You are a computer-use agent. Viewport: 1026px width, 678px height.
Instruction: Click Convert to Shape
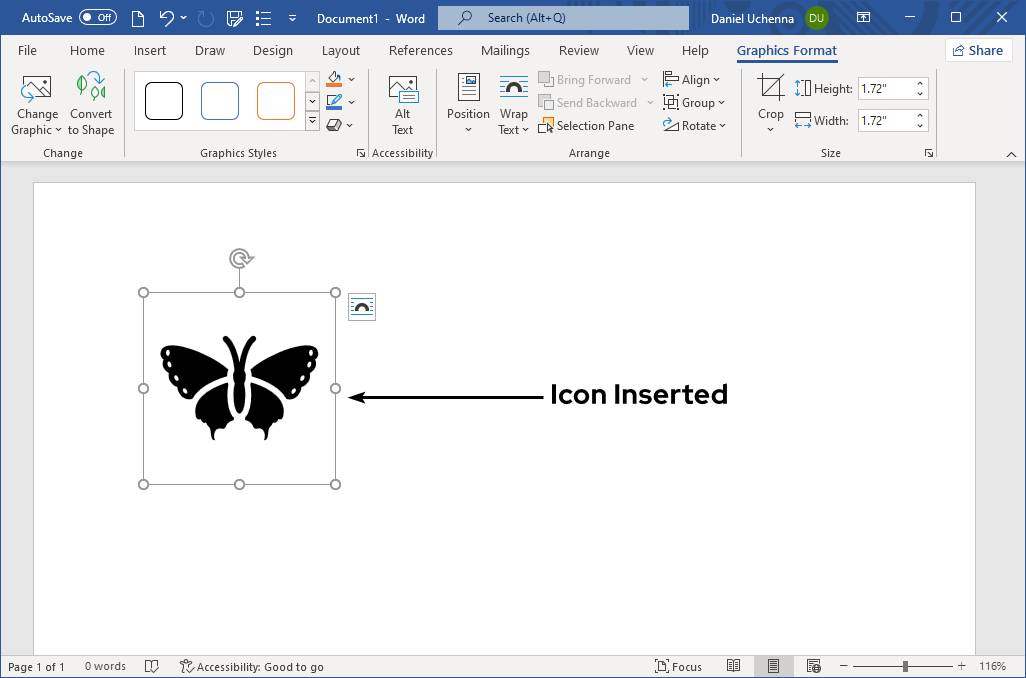(x=90, y=104)
